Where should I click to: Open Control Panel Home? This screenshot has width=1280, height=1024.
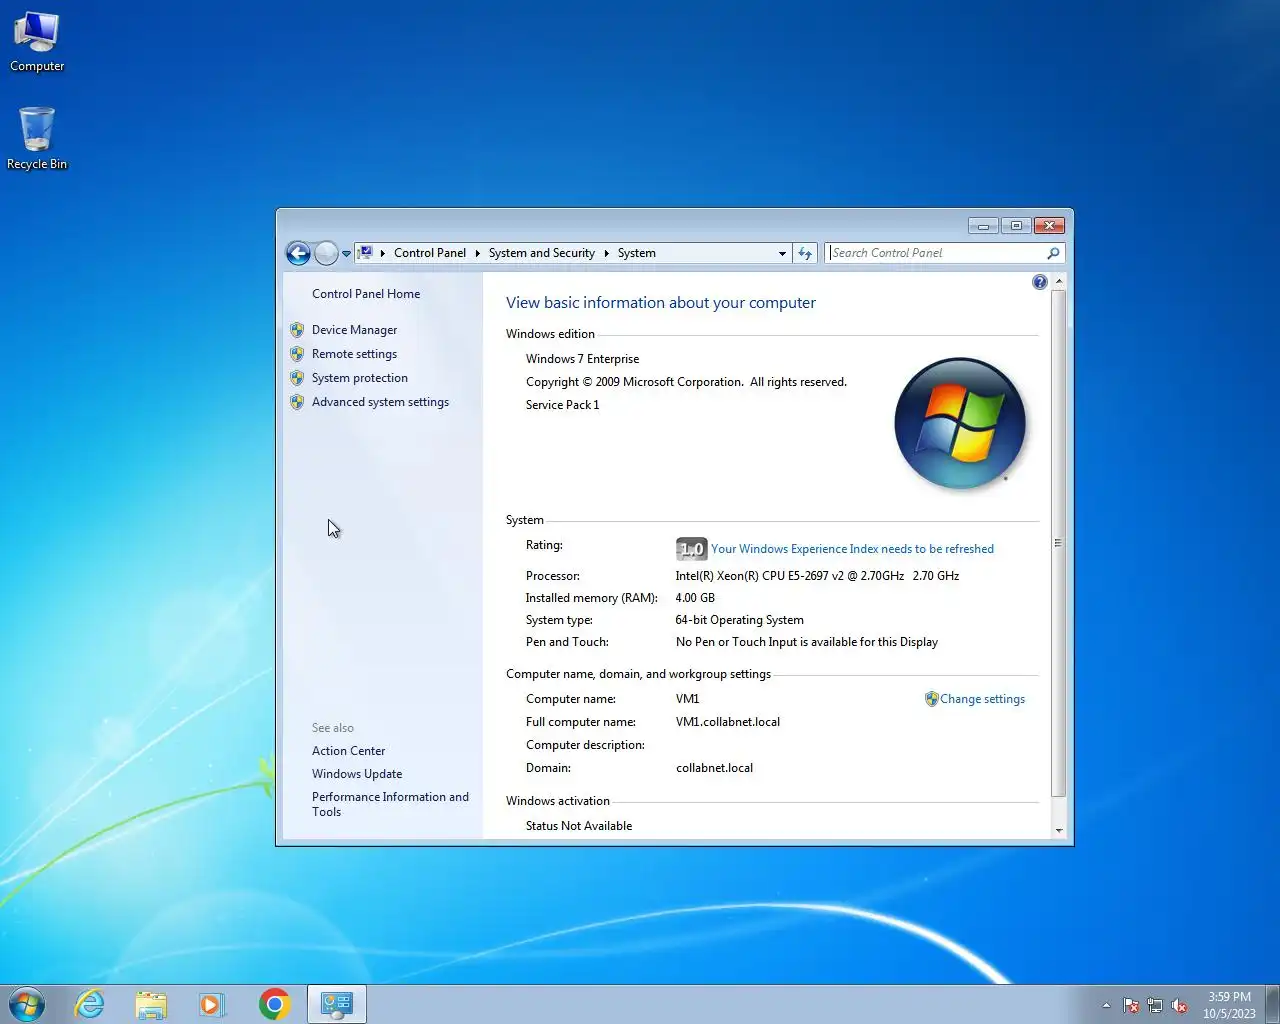click(x=366, y=294)
